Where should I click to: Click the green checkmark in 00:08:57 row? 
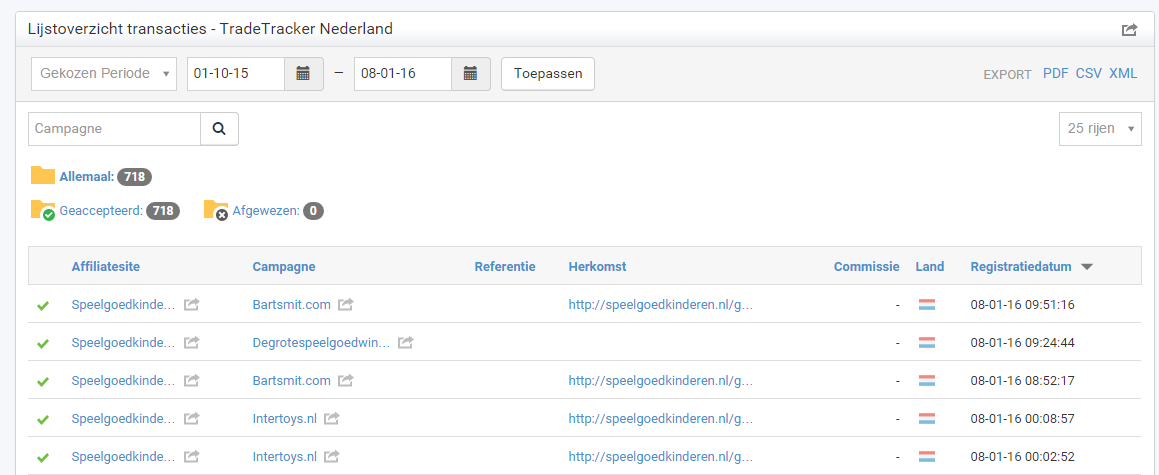click(x=43, y=420)
